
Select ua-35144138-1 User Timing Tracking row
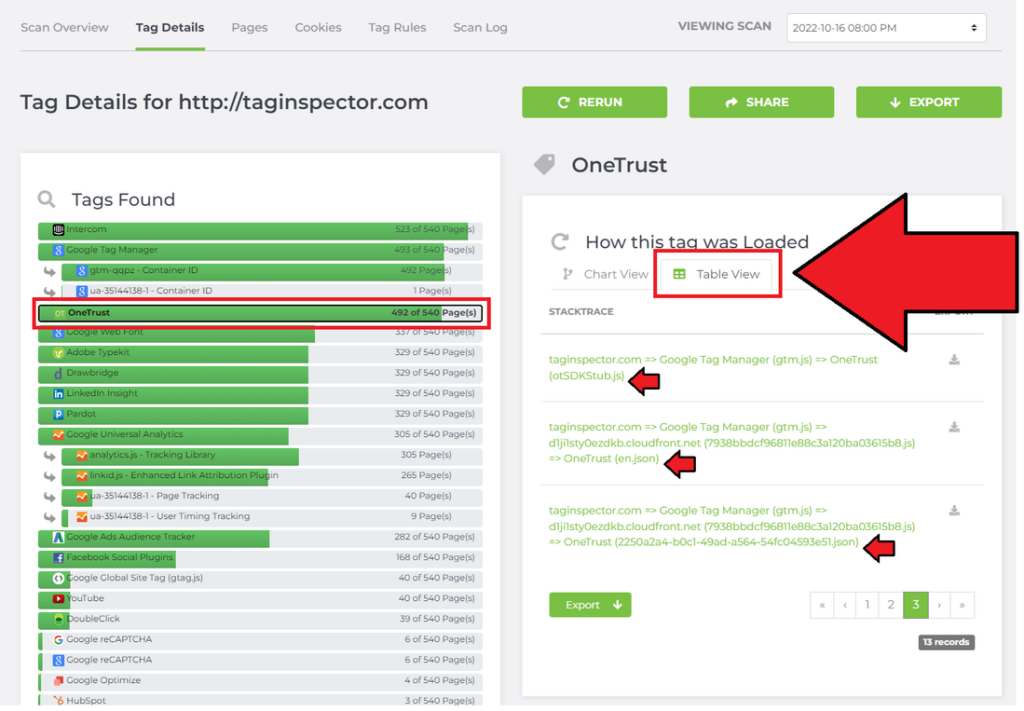point(272,516)
